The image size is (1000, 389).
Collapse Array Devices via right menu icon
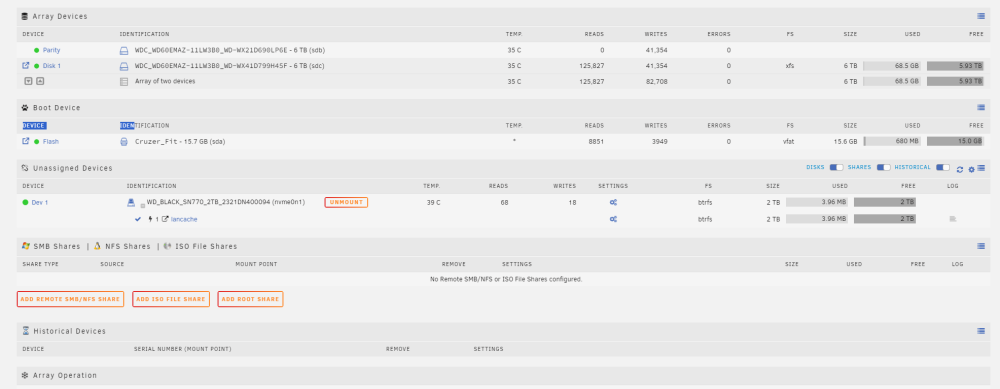(981, 16)
